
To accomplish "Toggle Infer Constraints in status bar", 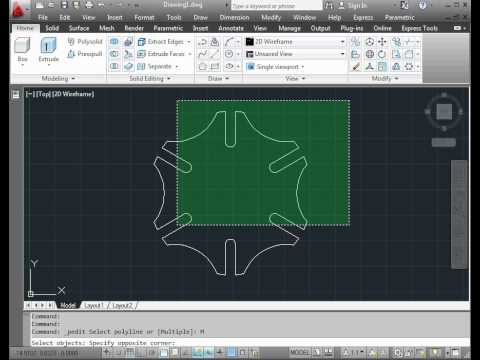I will click(106, 352).
